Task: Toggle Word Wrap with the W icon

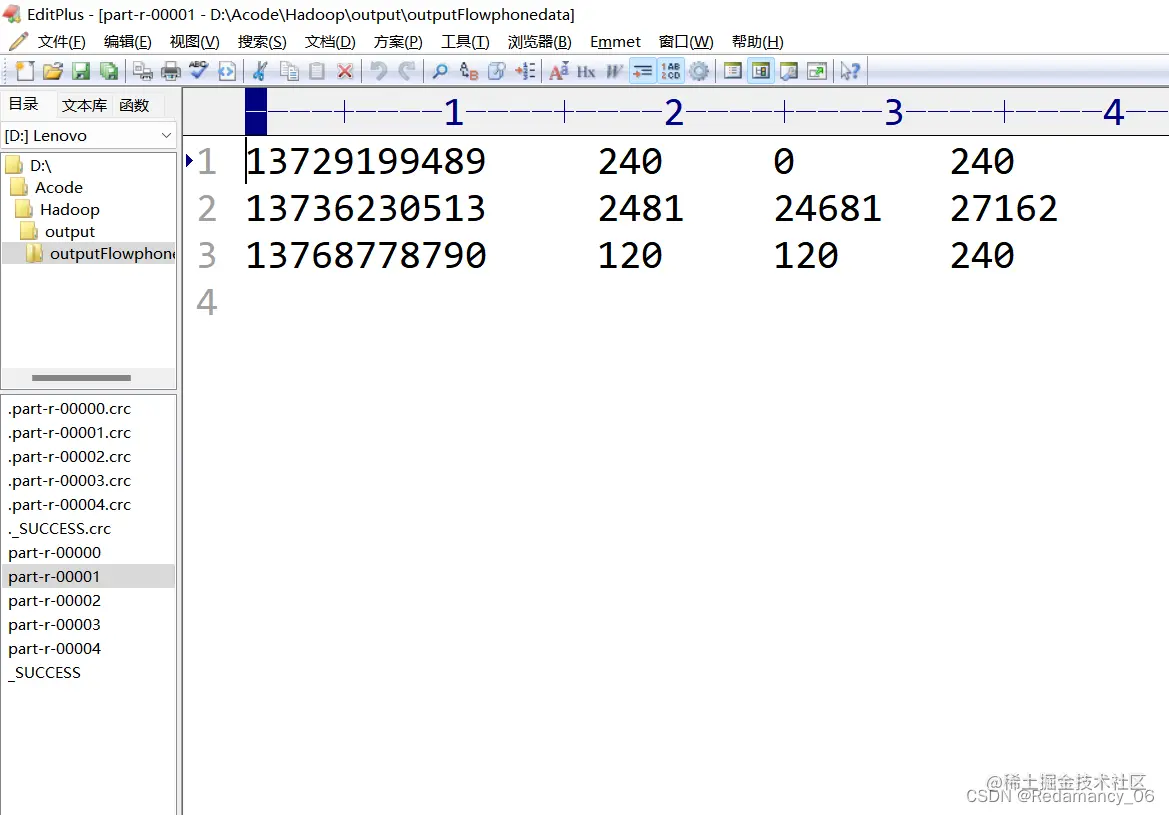Action: [x=614, y=72]
